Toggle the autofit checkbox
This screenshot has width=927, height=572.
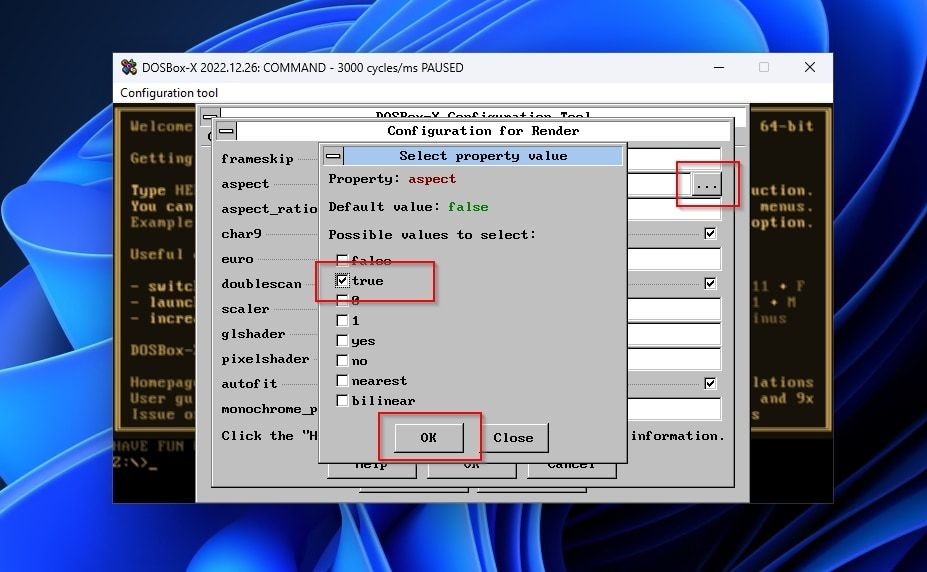(710, 384)
